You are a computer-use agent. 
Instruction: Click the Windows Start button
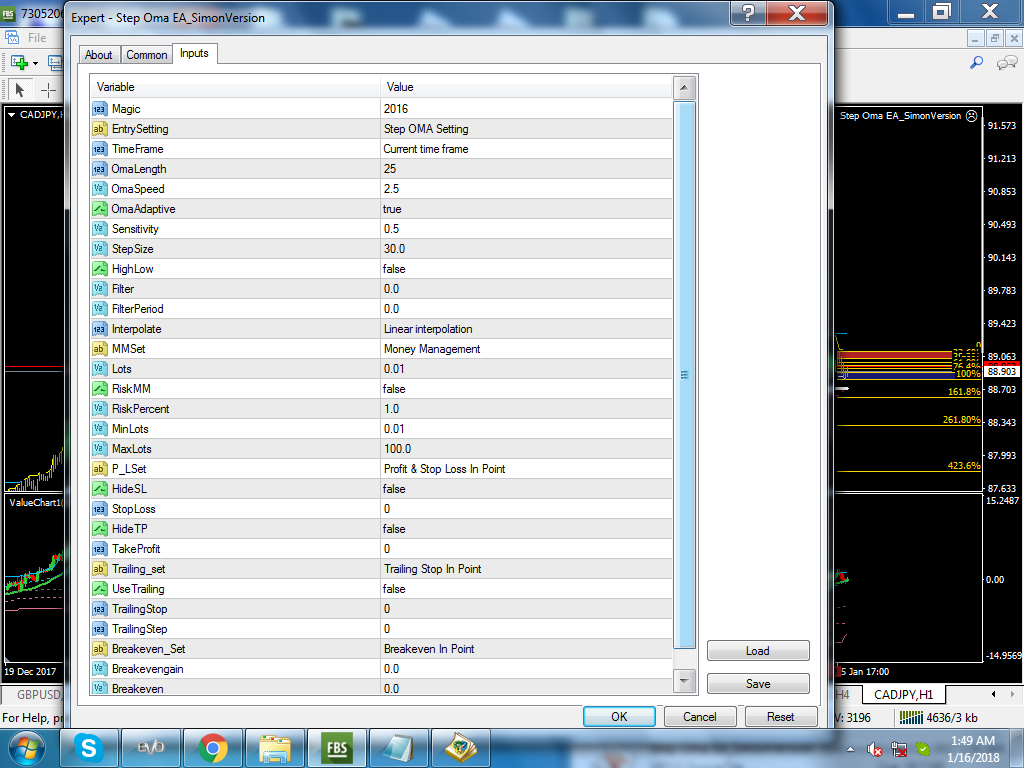(x=27, y=748)
